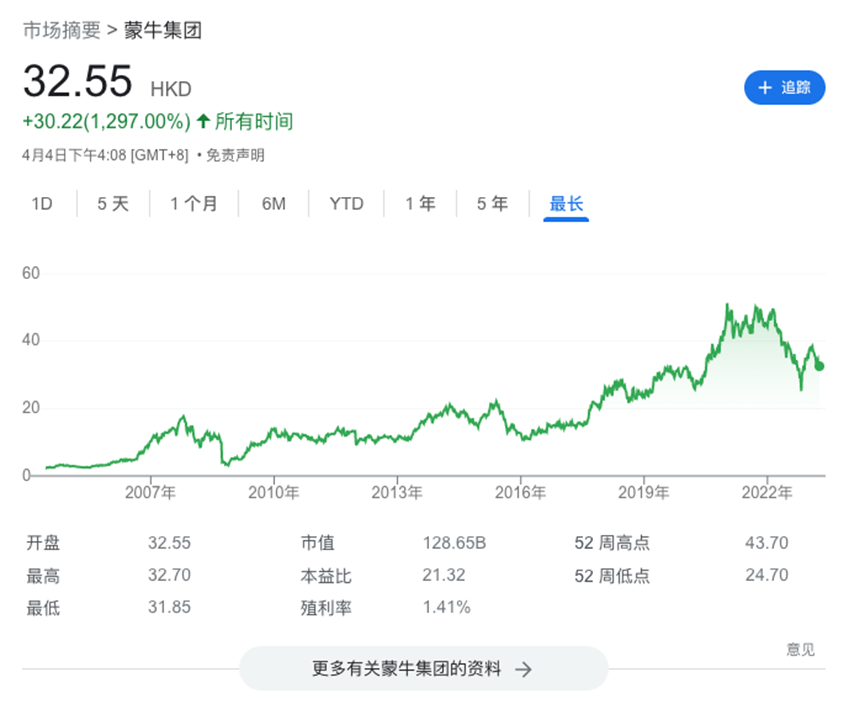Click the 免责声明 disclaimer link
Screen dimensions: 865x709
(236, 155)
